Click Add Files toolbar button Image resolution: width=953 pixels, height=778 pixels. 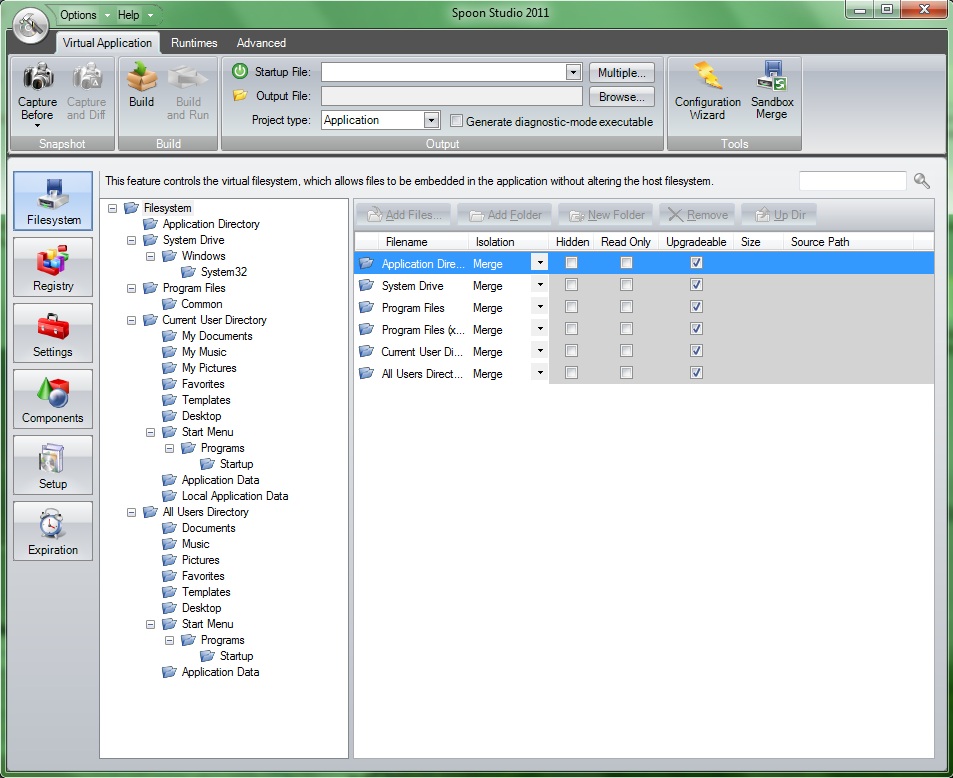pyautogui.click(x=404, y=215)
